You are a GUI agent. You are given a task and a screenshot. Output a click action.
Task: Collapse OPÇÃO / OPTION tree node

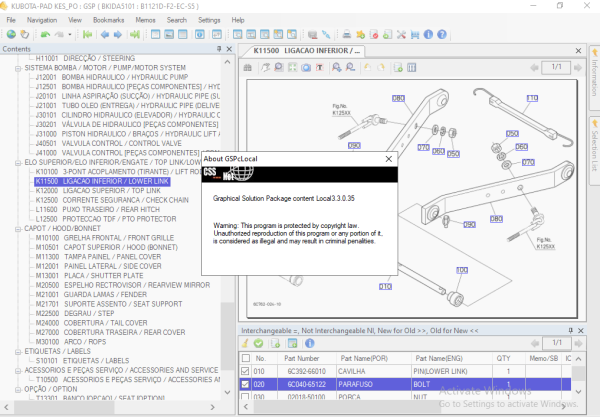(x=18, y=389)
